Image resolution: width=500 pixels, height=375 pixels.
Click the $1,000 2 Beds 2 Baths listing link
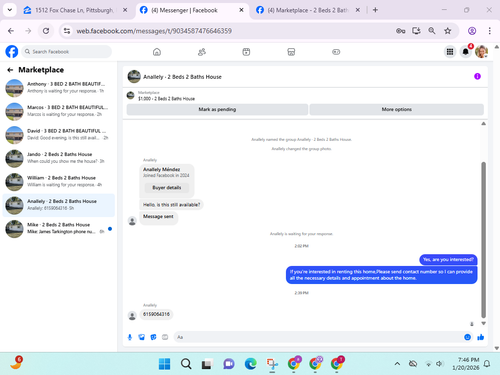pos(166,99)
